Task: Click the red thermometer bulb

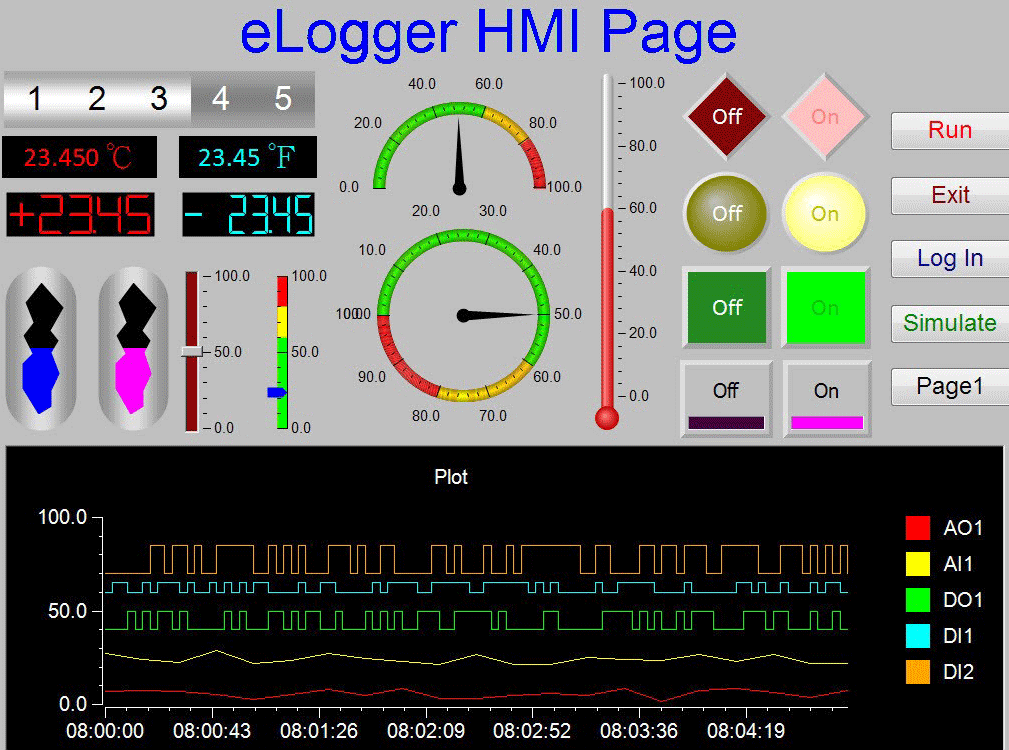Action: pyautogui.click(x=607, y=417)
